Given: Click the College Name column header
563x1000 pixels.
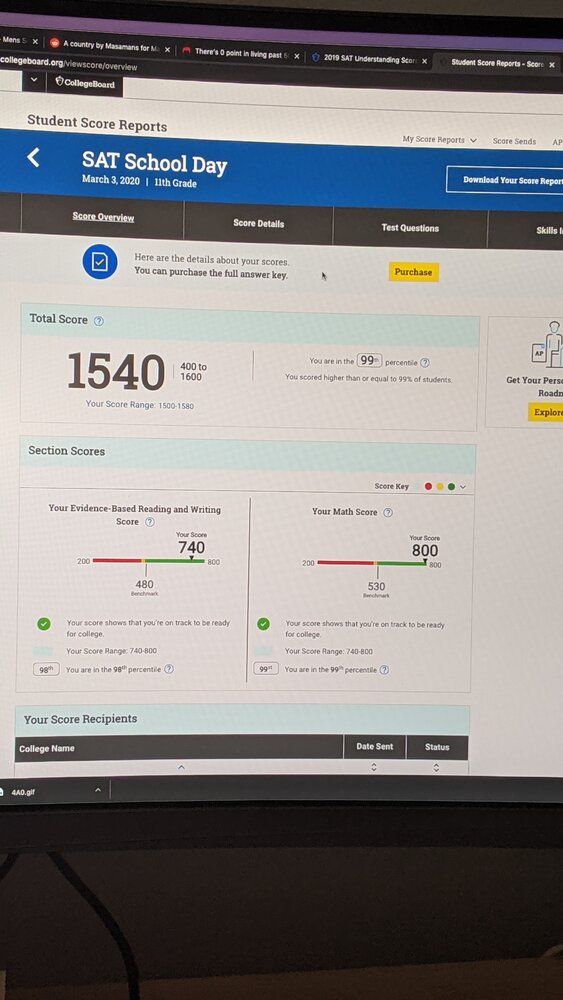Looking at the screenshot, I should (47, 748).
